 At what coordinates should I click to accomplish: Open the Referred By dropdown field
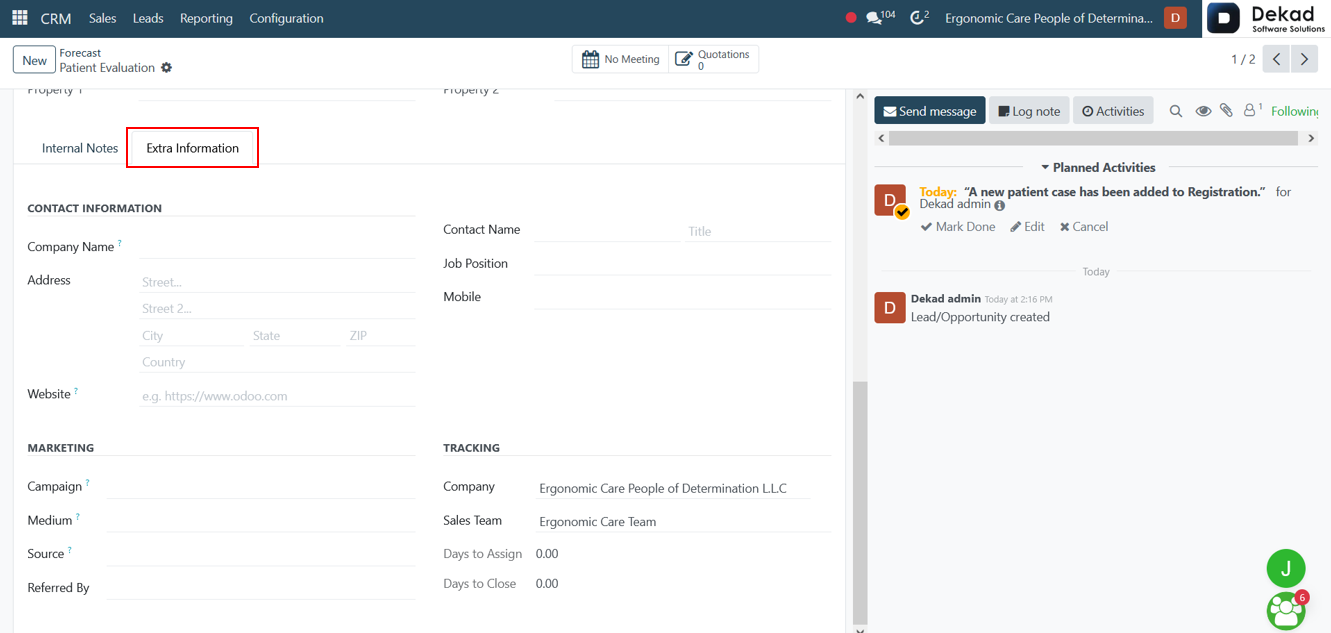point(260,587)
